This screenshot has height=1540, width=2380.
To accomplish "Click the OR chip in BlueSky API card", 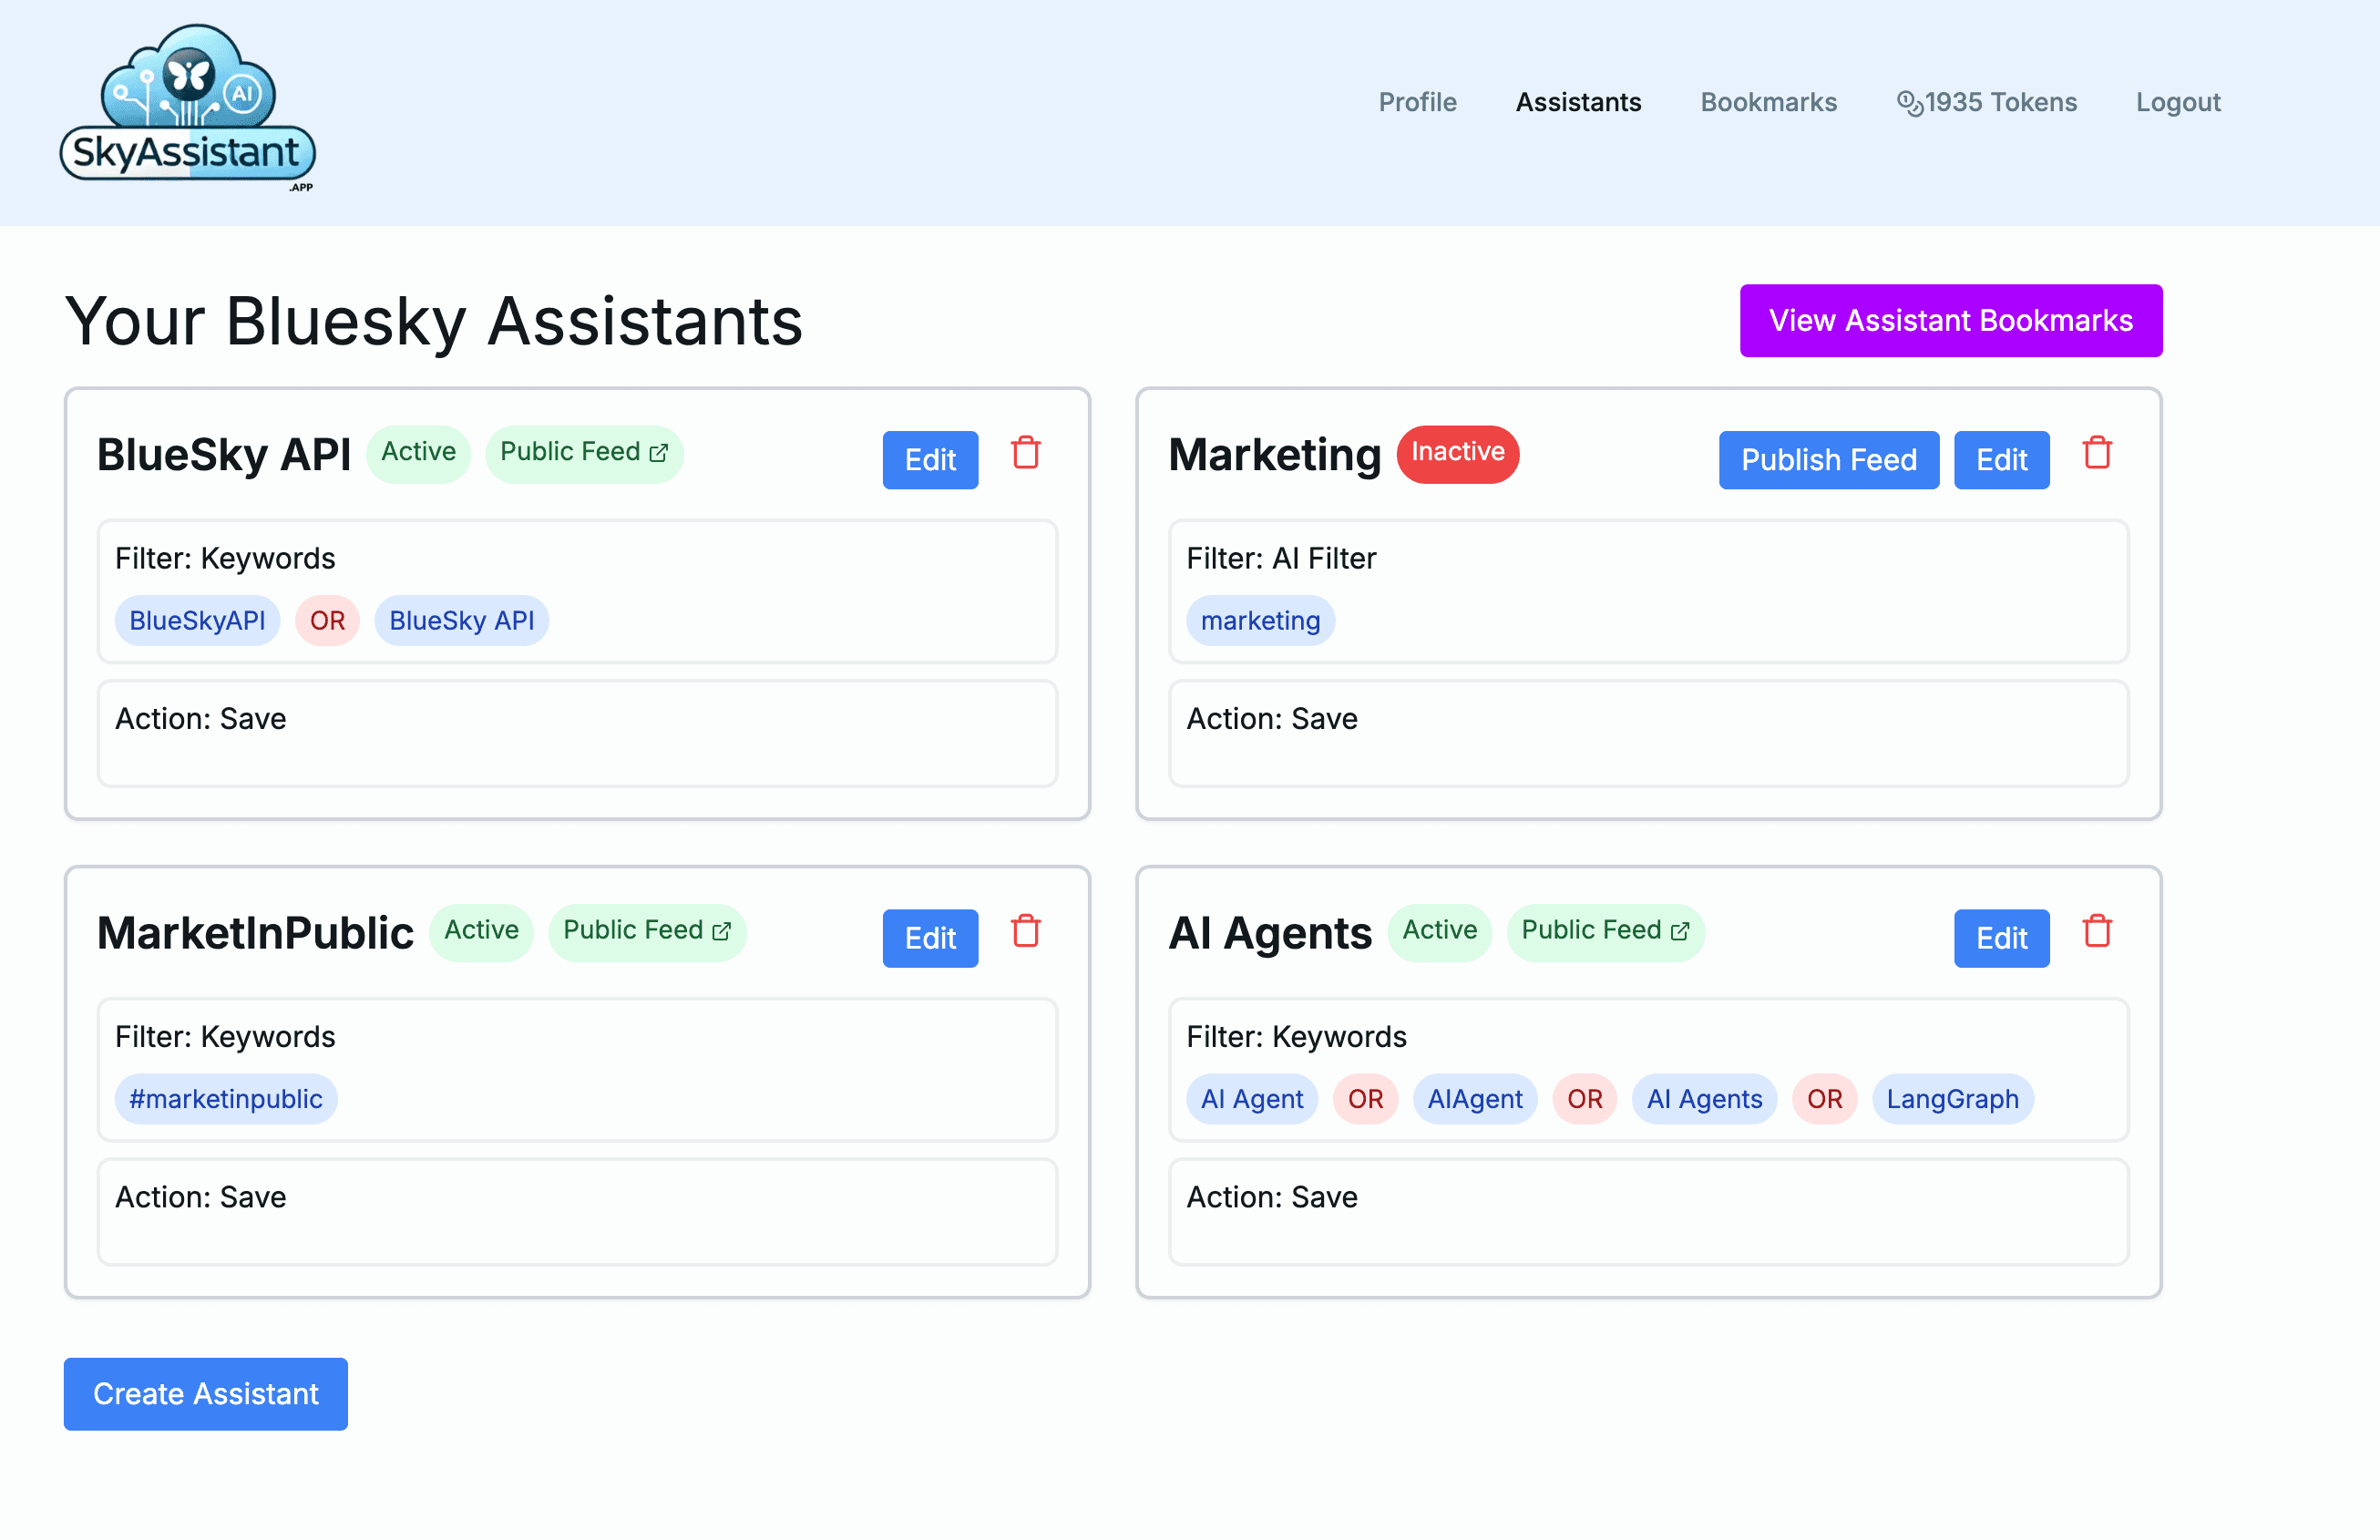I will [x=327, y=620].
